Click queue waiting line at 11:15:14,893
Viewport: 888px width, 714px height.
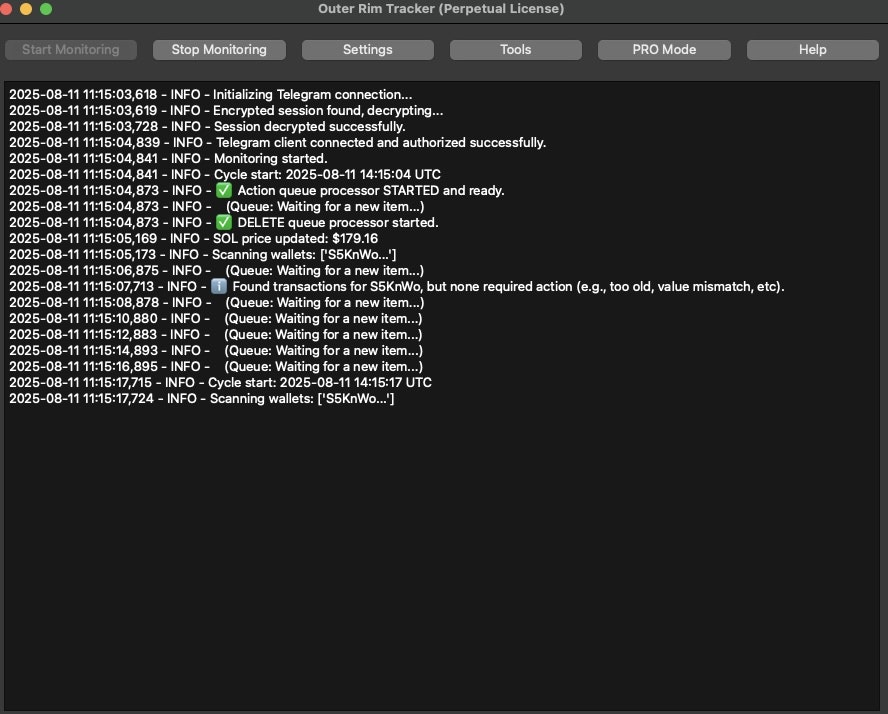pyautogui.click(x=216, y=350)
